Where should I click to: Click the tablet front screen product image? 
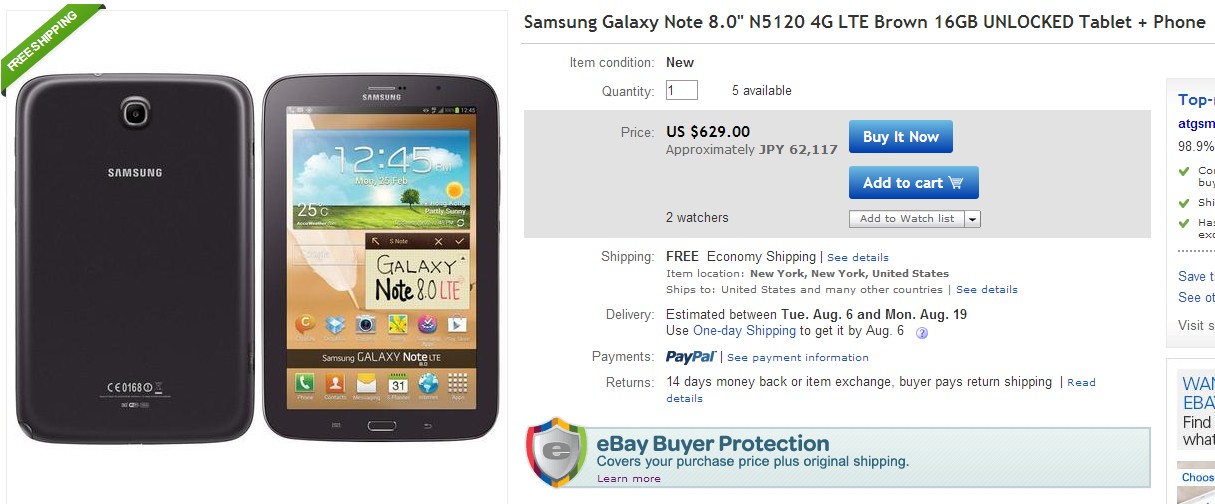coord(380,258)
